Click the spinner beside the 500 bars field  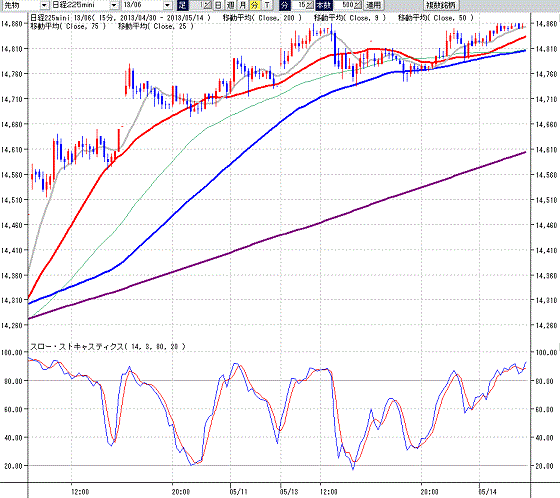coord(358,5)
